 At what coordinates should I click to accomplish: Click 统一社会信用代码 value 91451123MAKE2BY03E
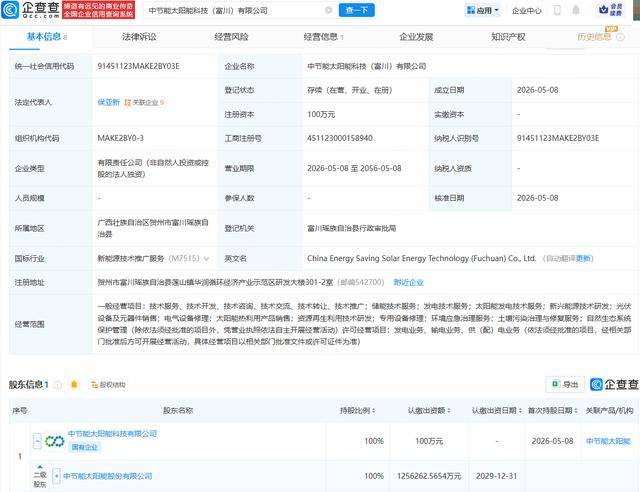coord(138,66)
